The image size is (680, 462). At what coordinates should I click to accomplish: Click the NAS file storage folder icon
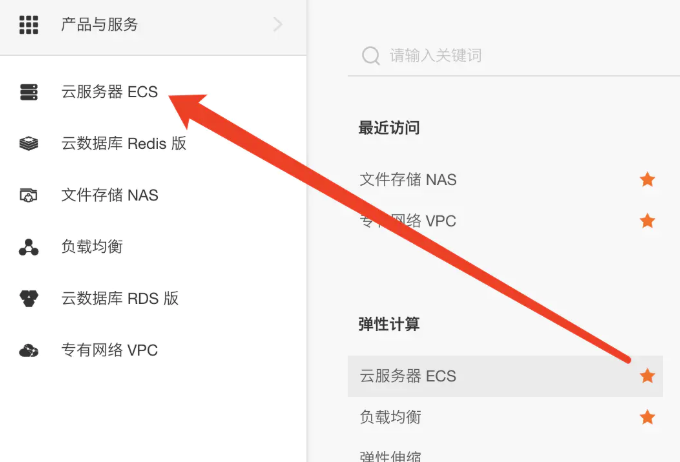29,195
